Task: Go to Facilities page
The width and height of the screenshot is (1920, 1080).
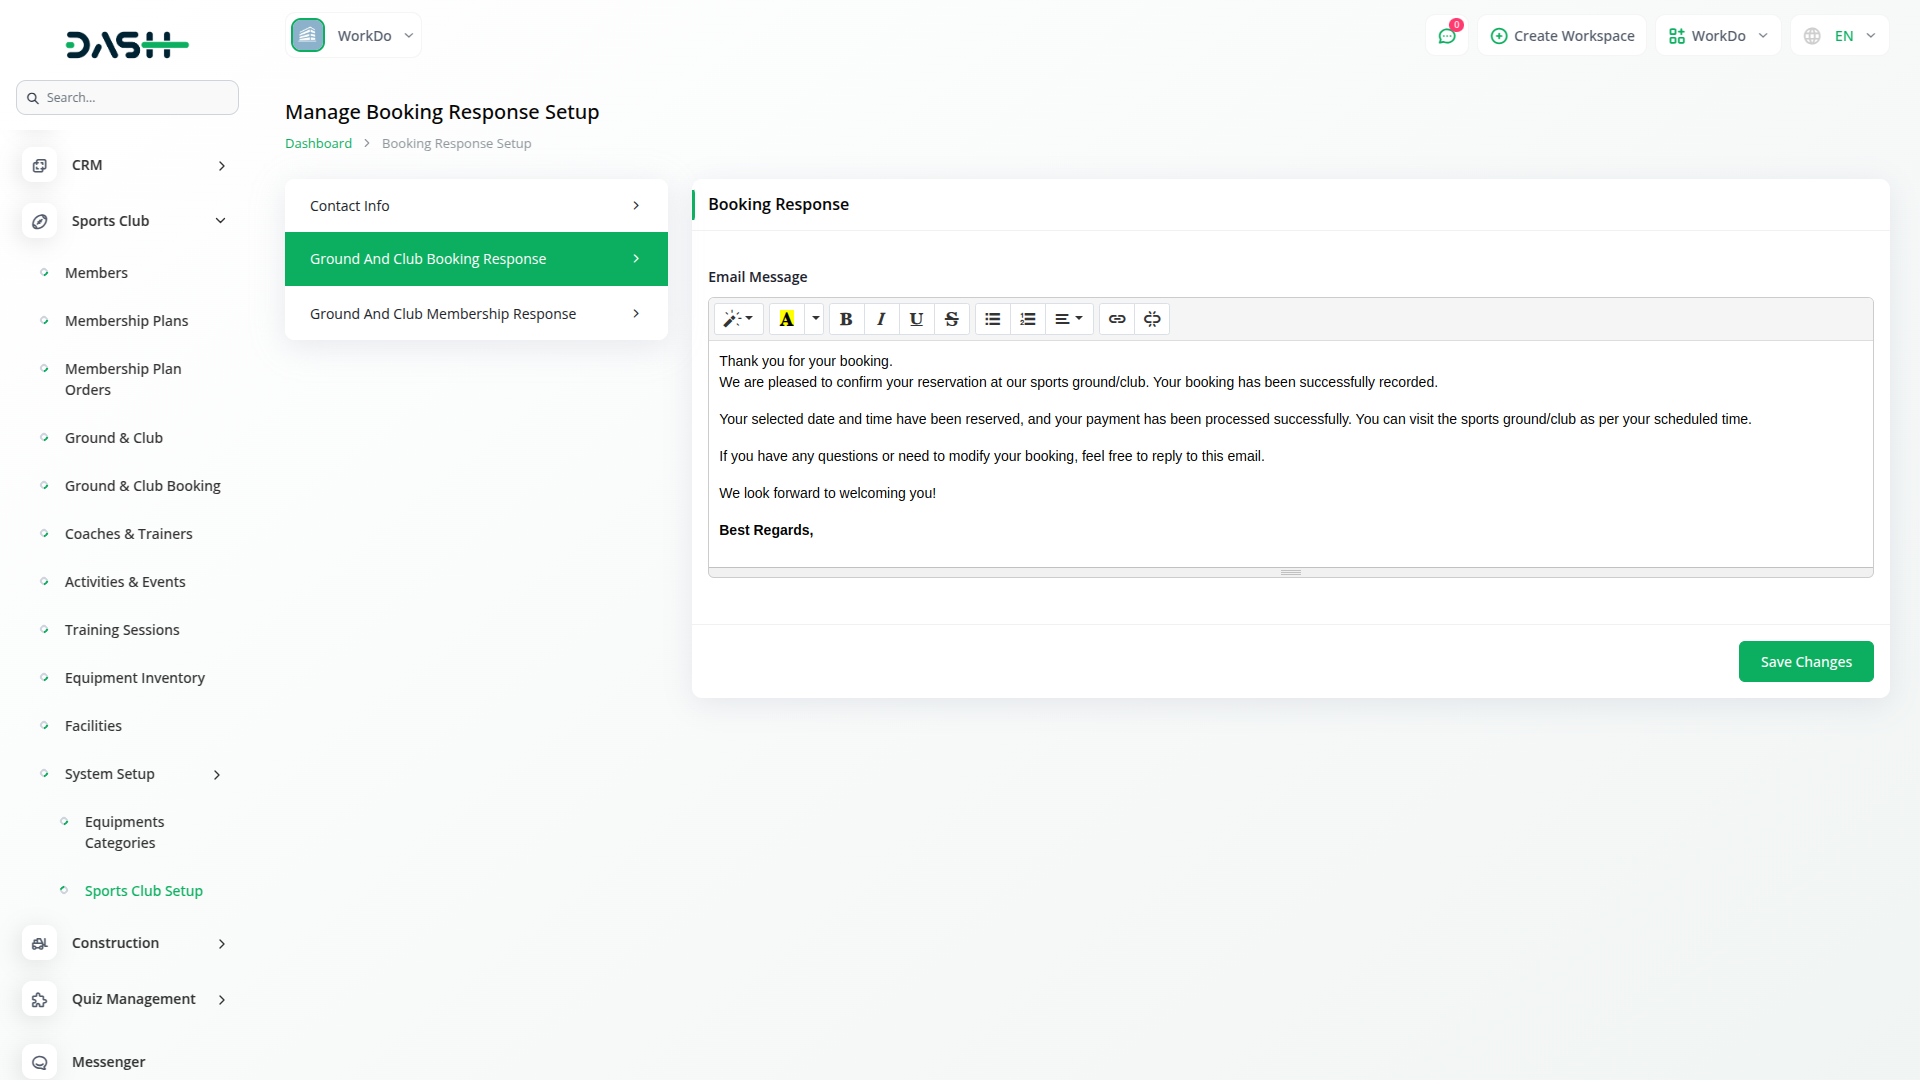Action: [93, 726]
